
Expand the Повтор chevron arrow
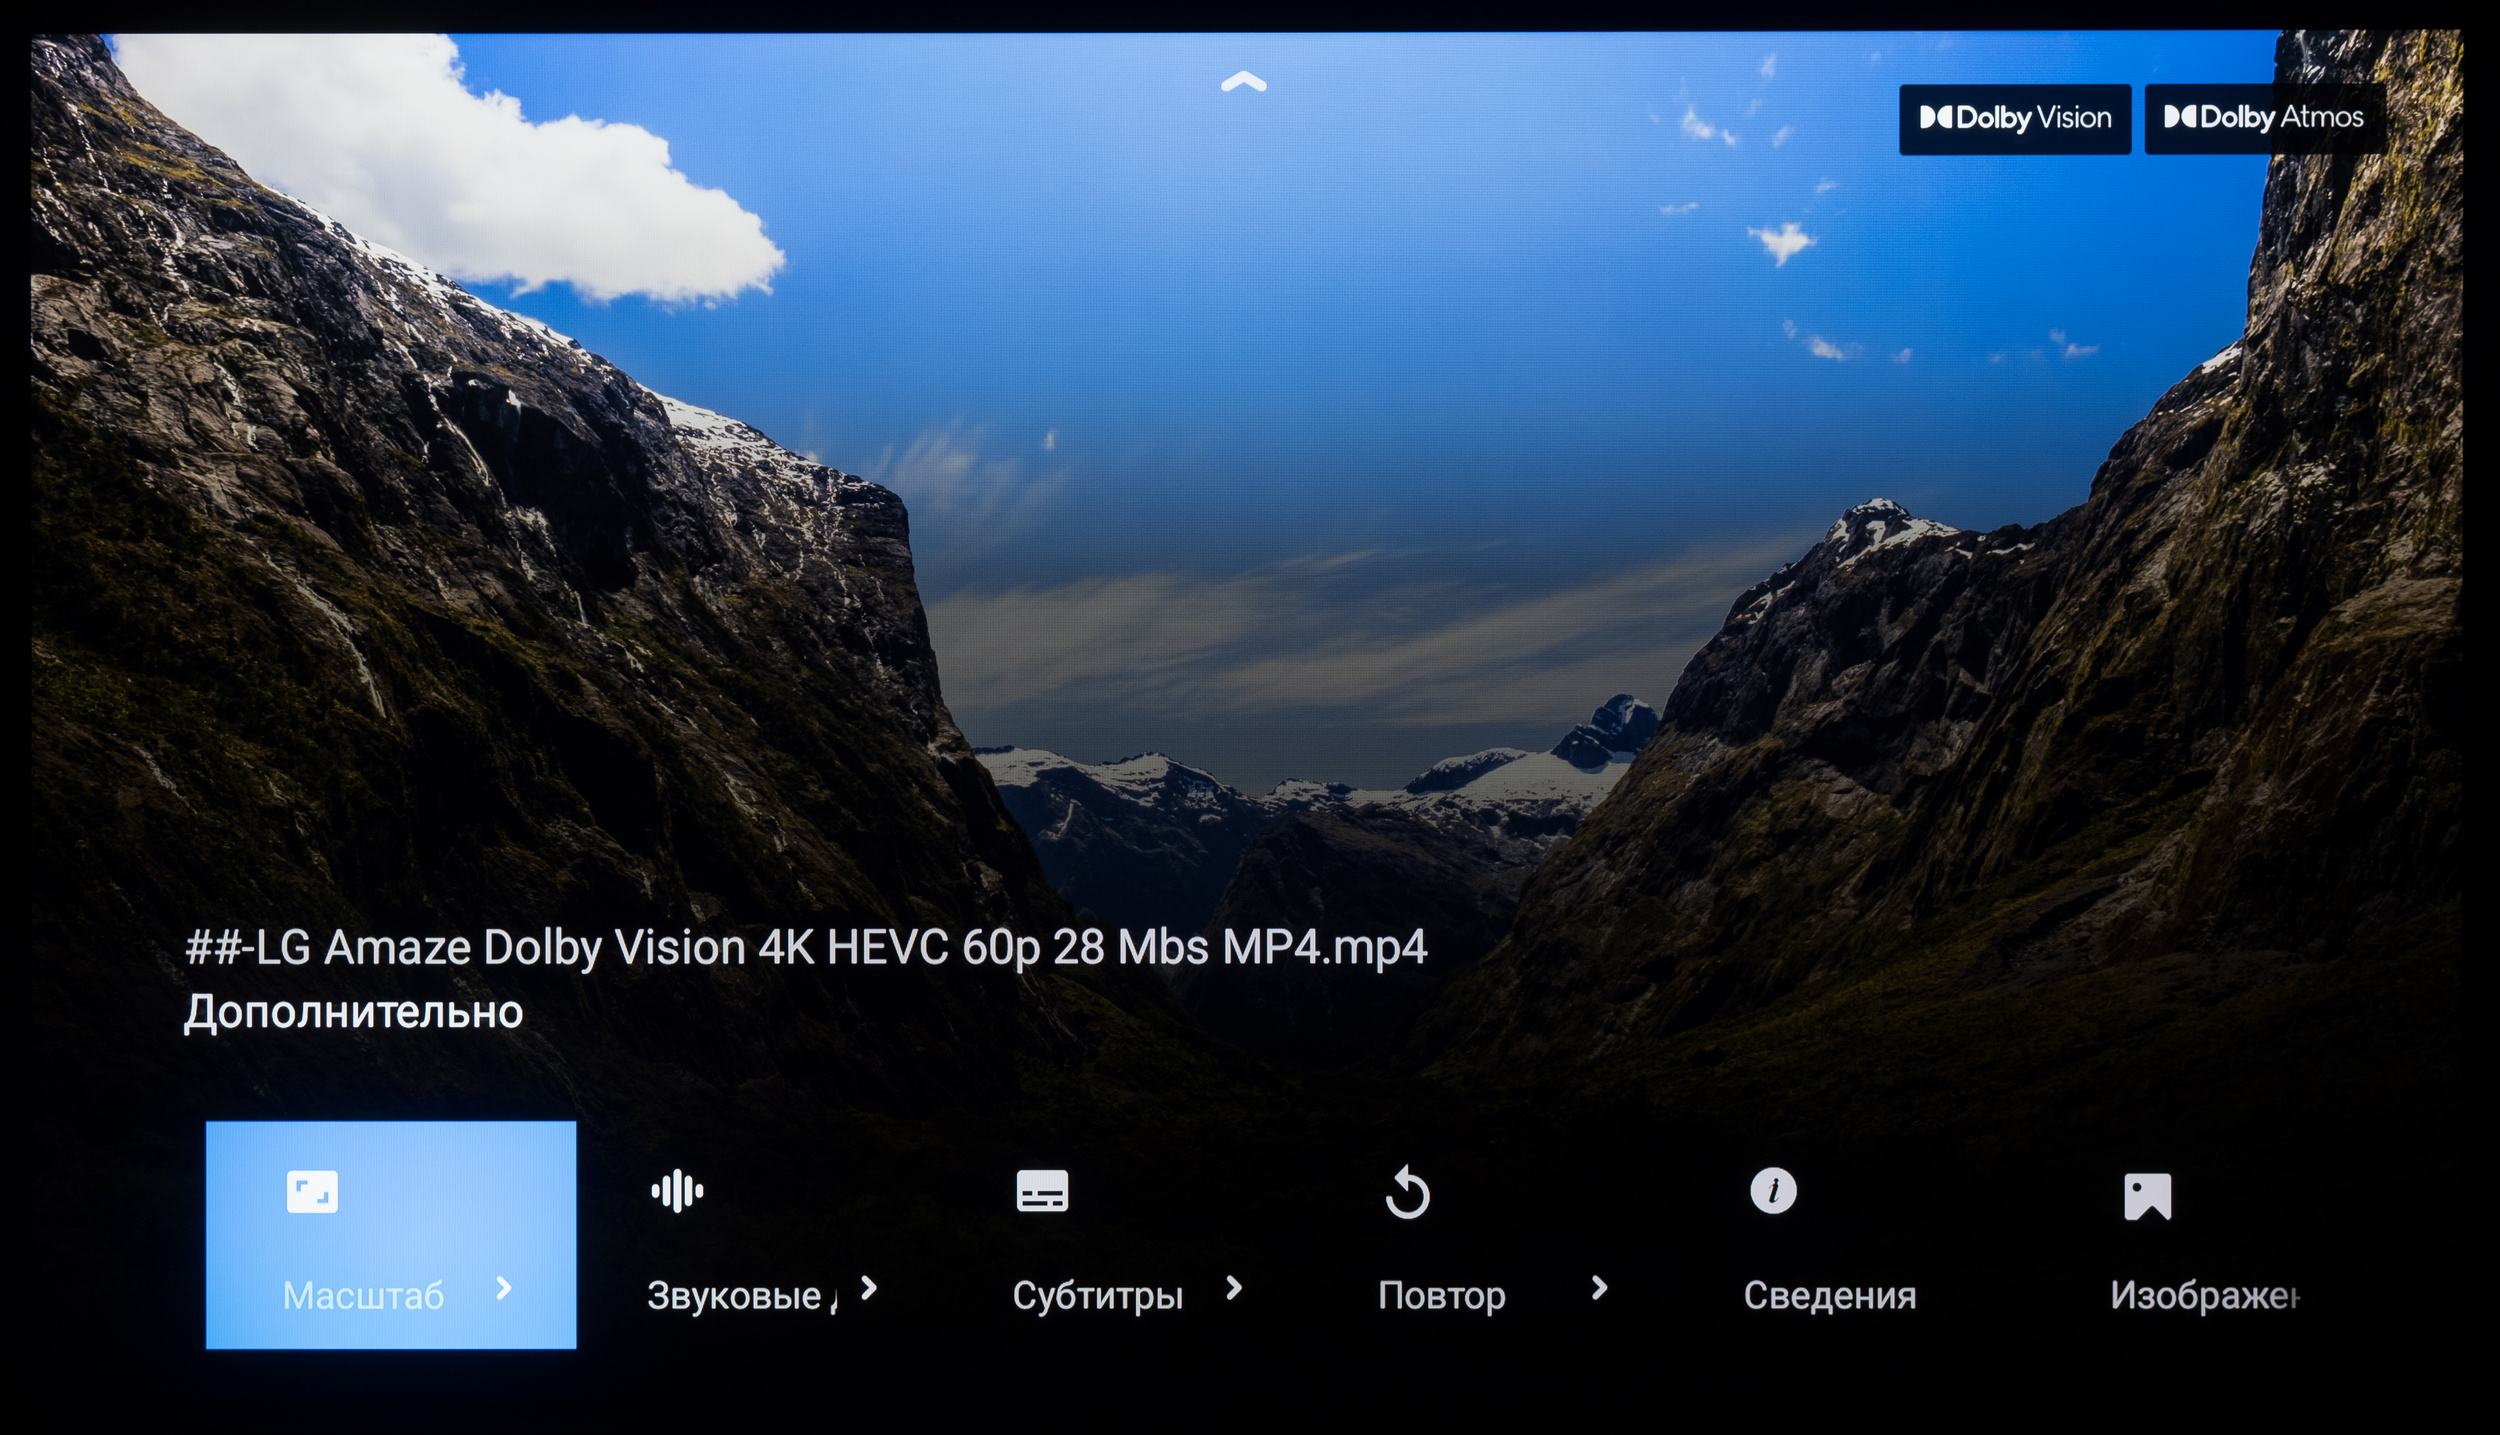pos(1599,1289)
